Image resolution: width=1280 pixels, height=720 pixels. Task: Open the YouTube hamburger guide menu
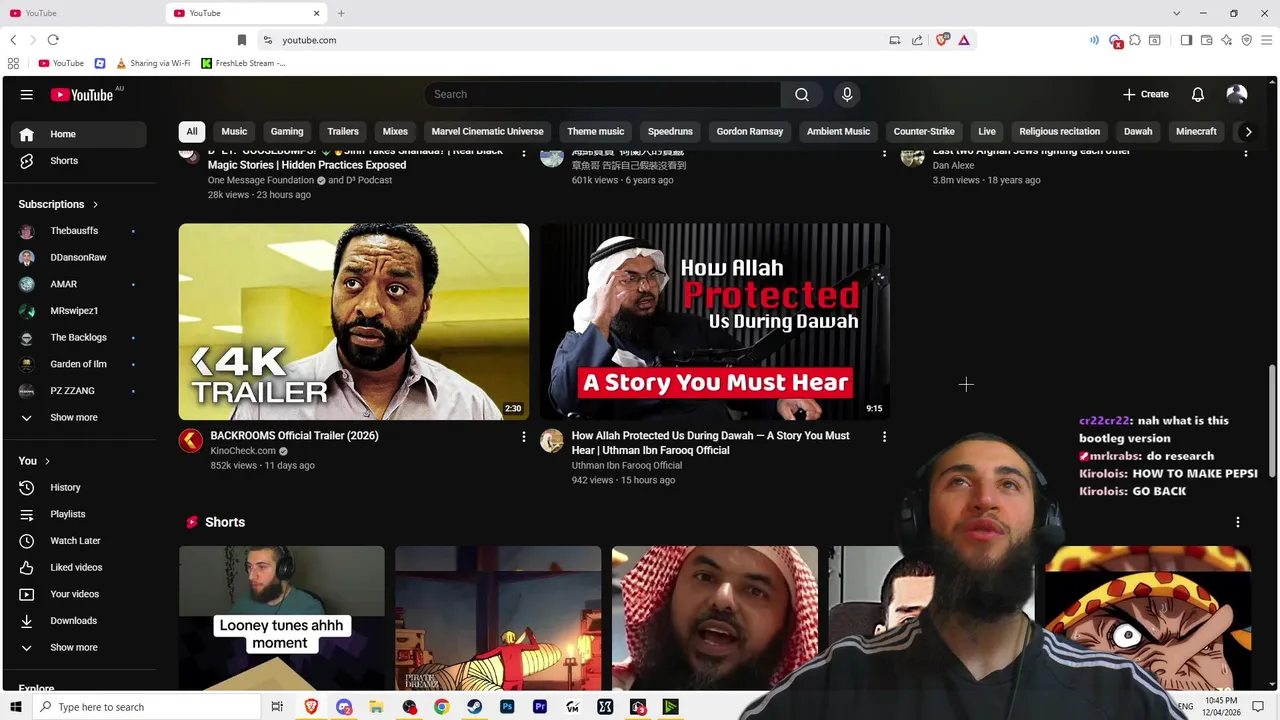pos(27,94)
